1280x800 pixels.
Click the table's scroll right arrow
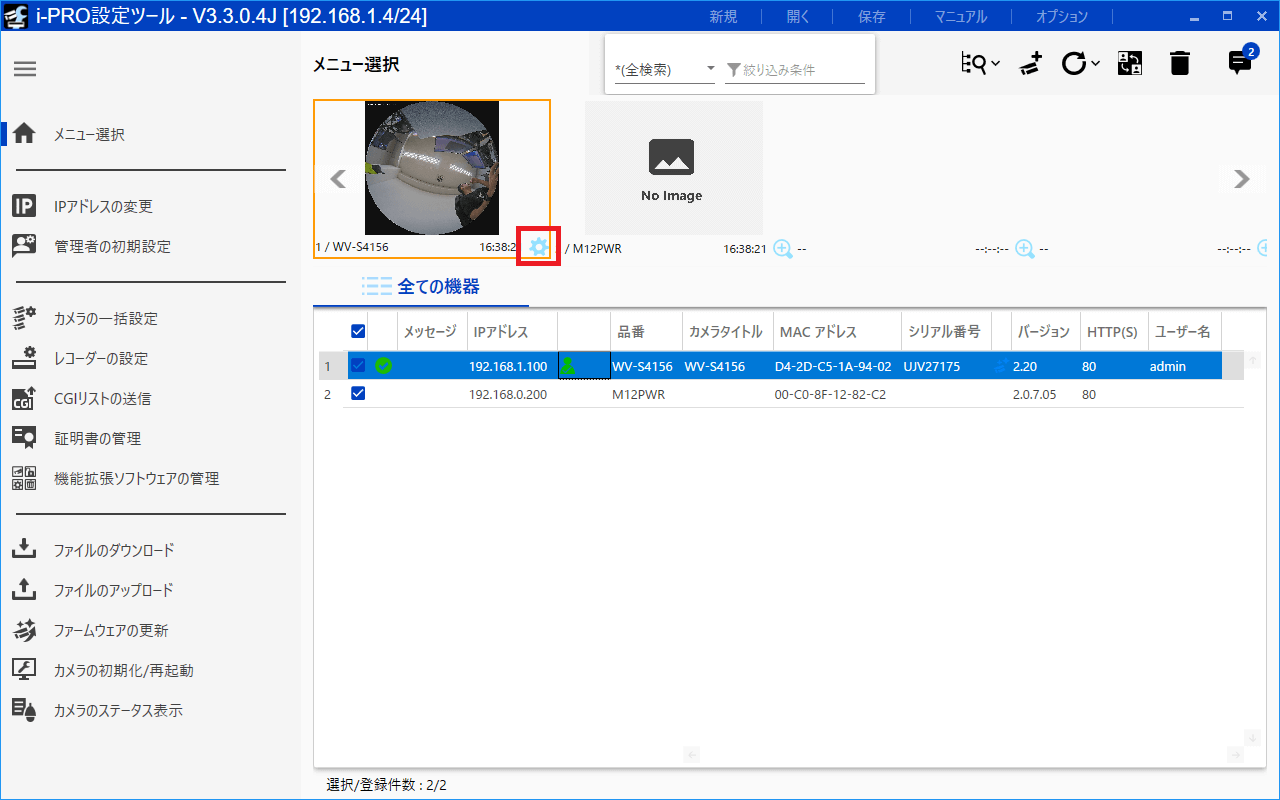[1236, 754]
